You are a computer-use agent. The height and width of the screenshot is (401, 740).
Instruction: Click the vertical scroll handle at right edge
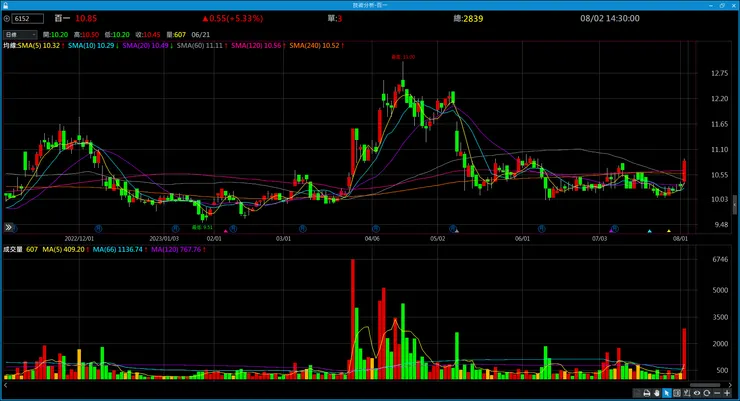click(734, 204)
